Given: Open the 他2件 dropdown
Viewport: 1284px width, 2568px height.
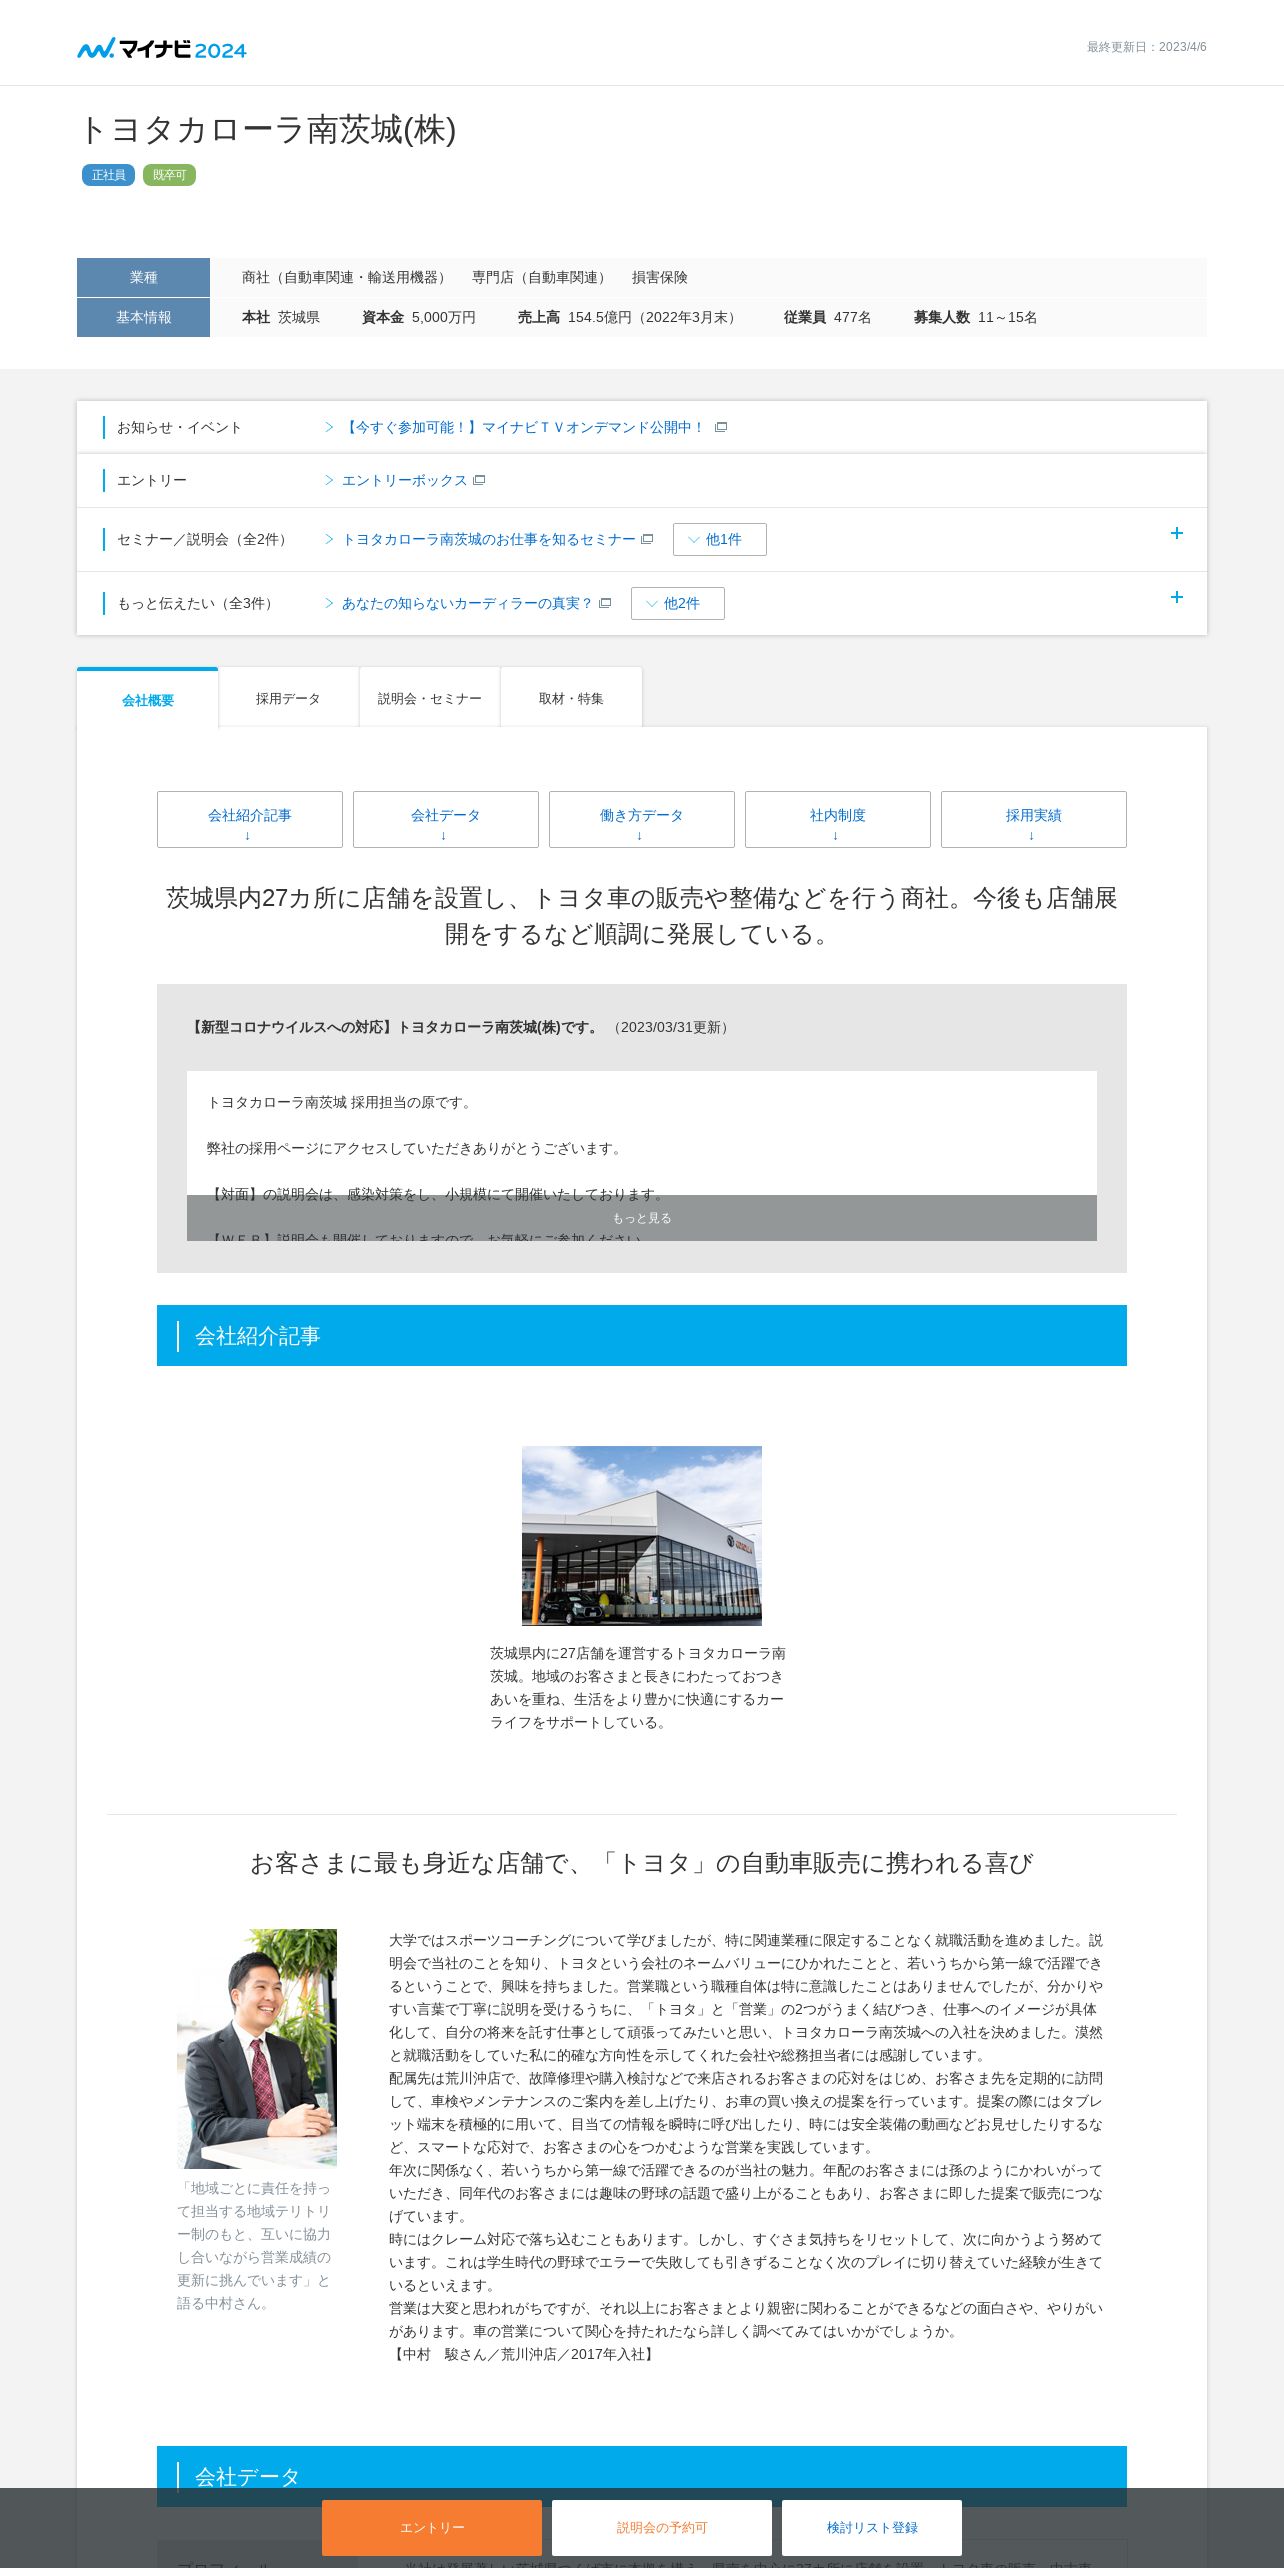Looking at the screenshot, I should pyautogui.click(x=678, y=603).
